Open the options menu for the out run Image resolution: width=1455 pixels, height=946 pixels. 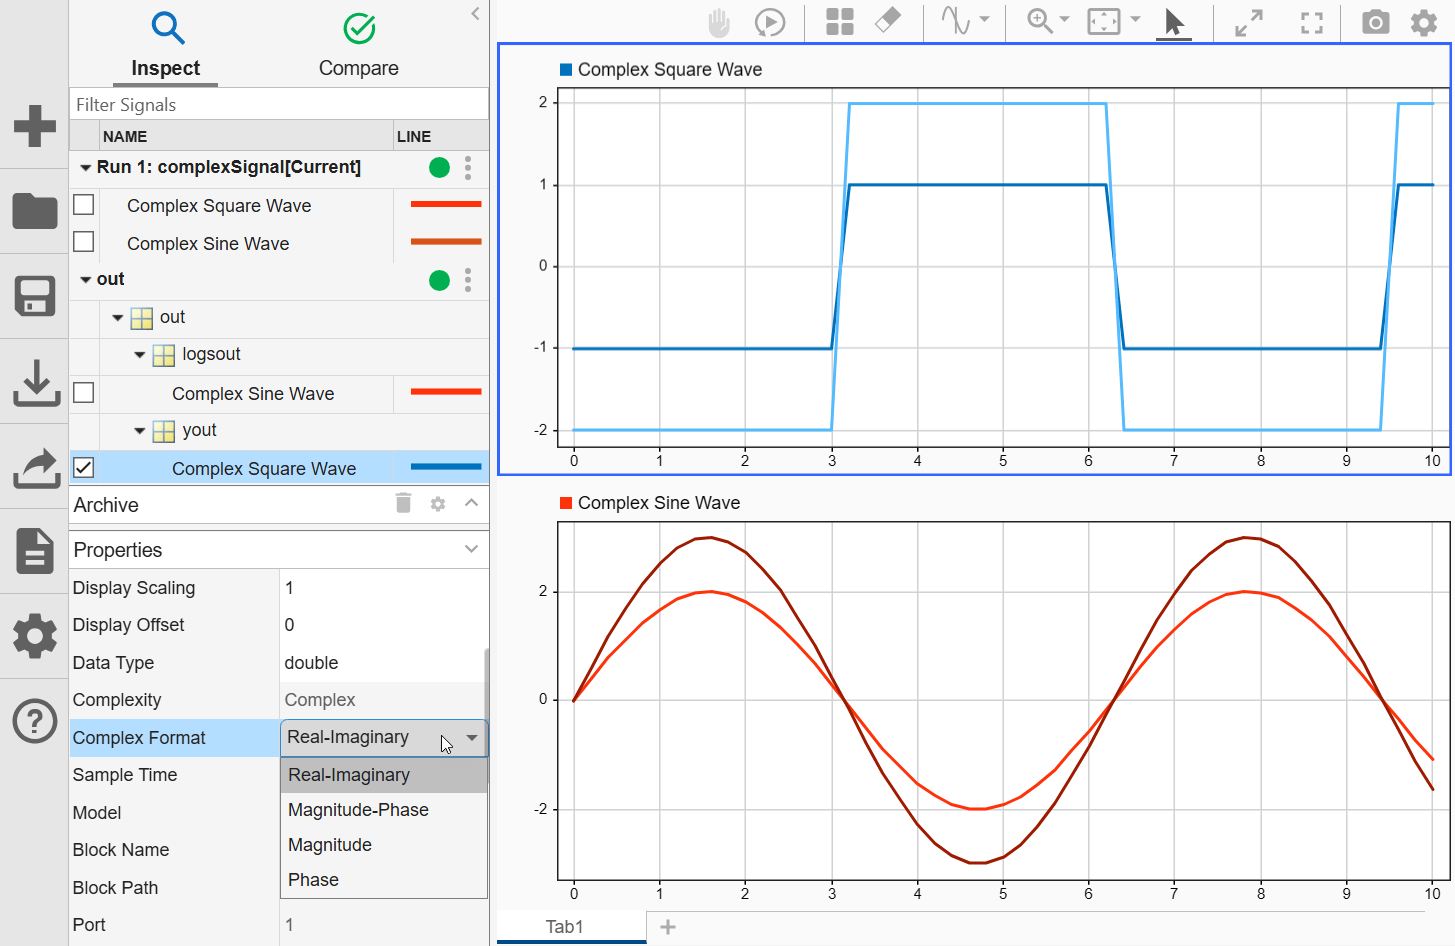click(468, 280)
